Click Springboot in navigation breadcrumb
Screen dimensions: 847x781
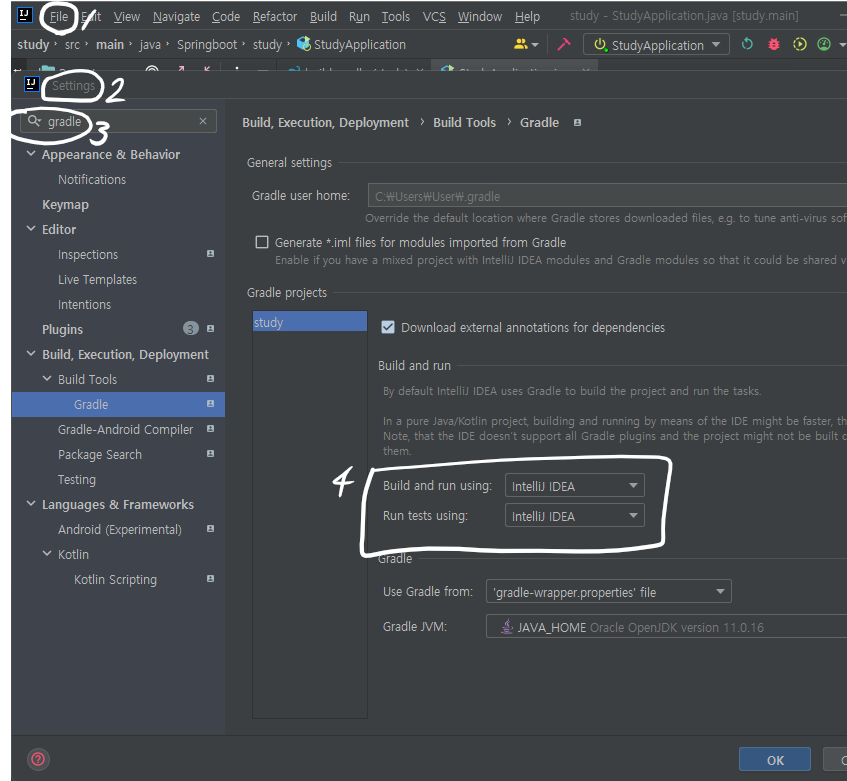tap(207, 44)
